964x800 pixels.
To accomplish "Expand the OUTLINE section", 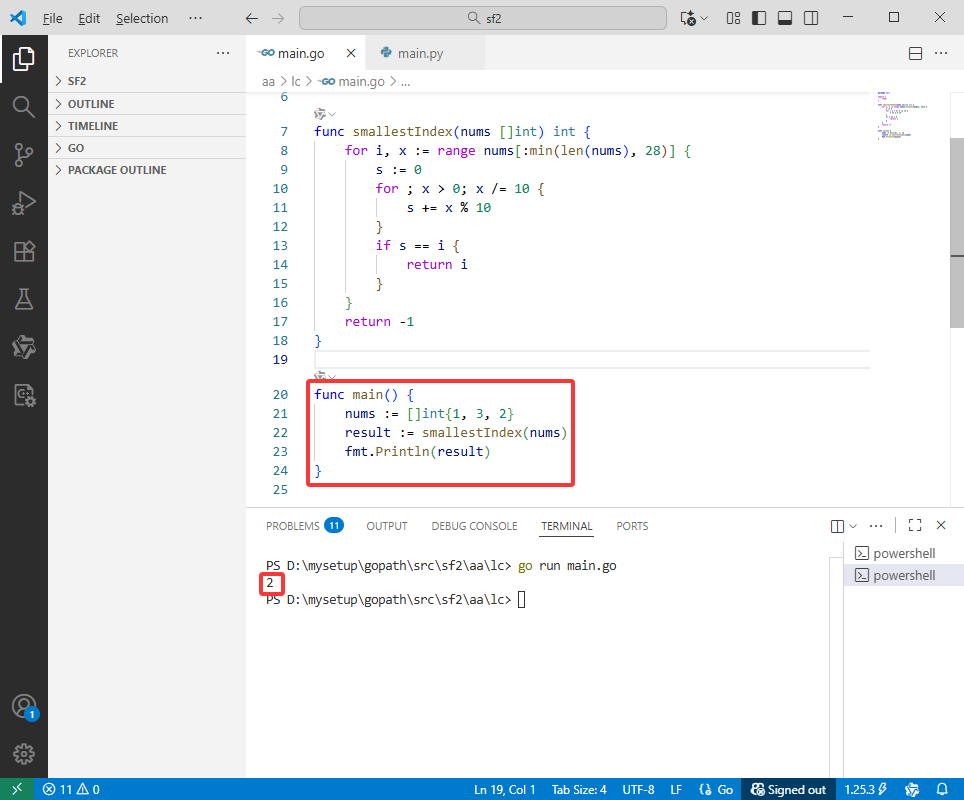I will [x=148, y=104].
